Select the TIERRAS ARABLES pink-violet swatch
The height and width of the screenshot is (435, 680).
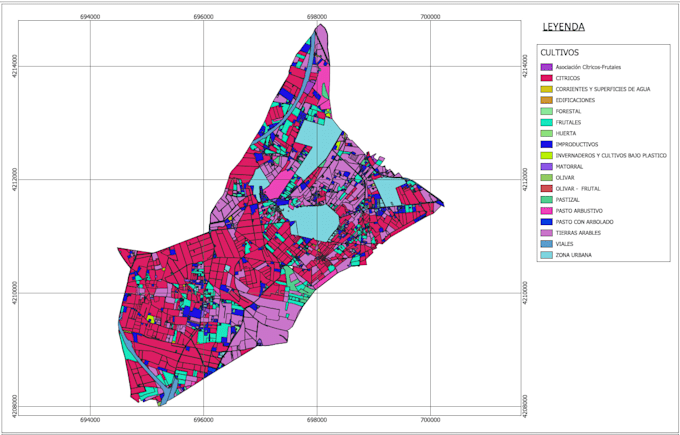546,233
